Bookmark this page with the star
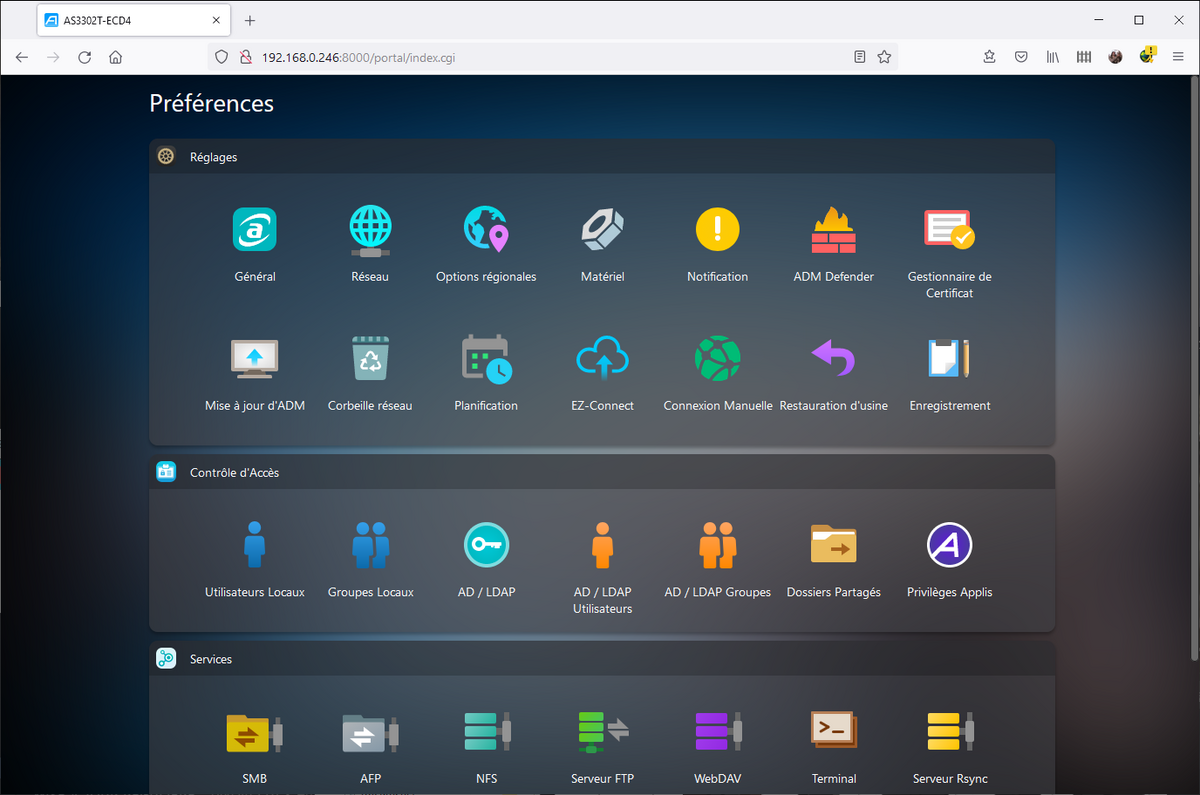1200x795 pixels. [884, 57]
